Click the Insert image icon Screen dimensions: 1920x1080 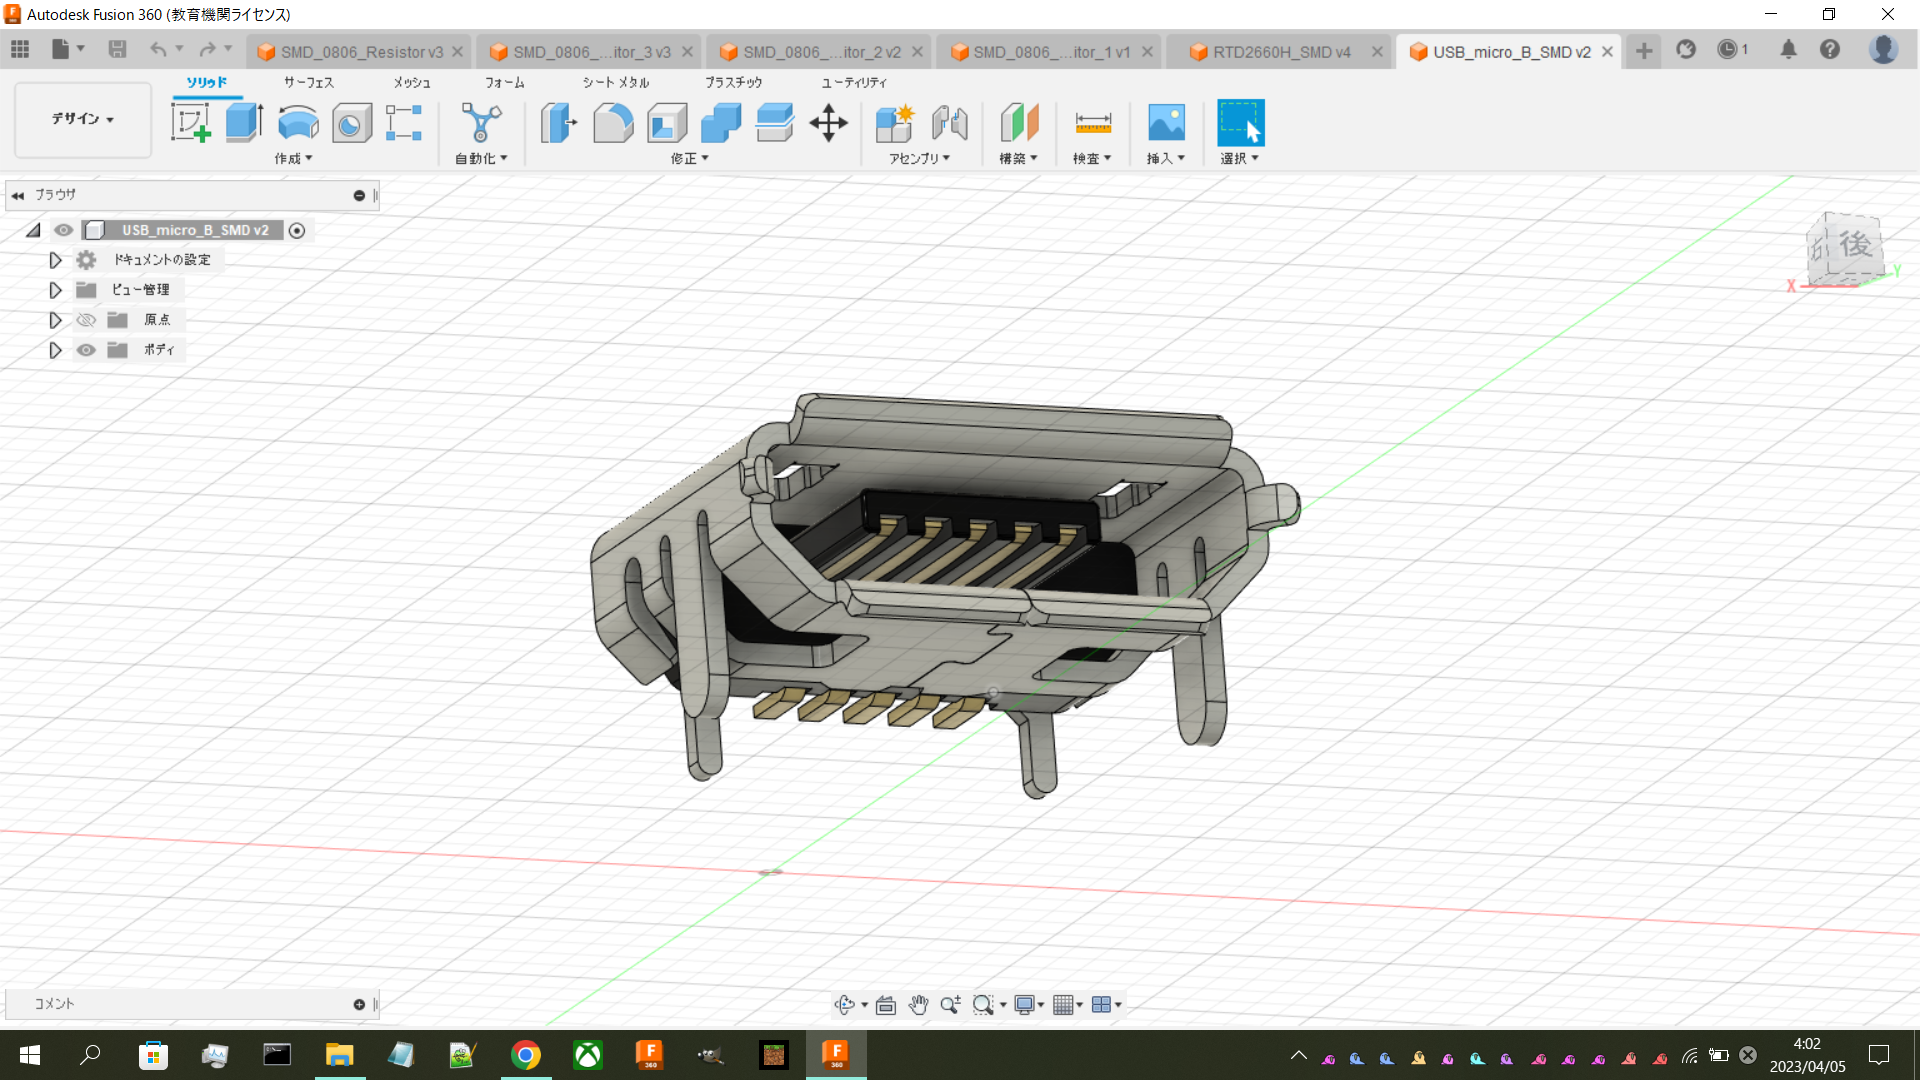tap(1166, 123)
